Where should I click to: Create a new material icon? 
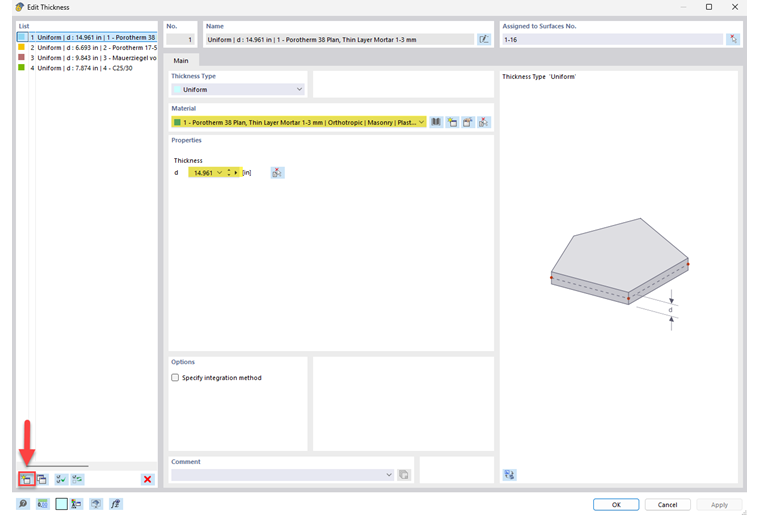[452, 122]
